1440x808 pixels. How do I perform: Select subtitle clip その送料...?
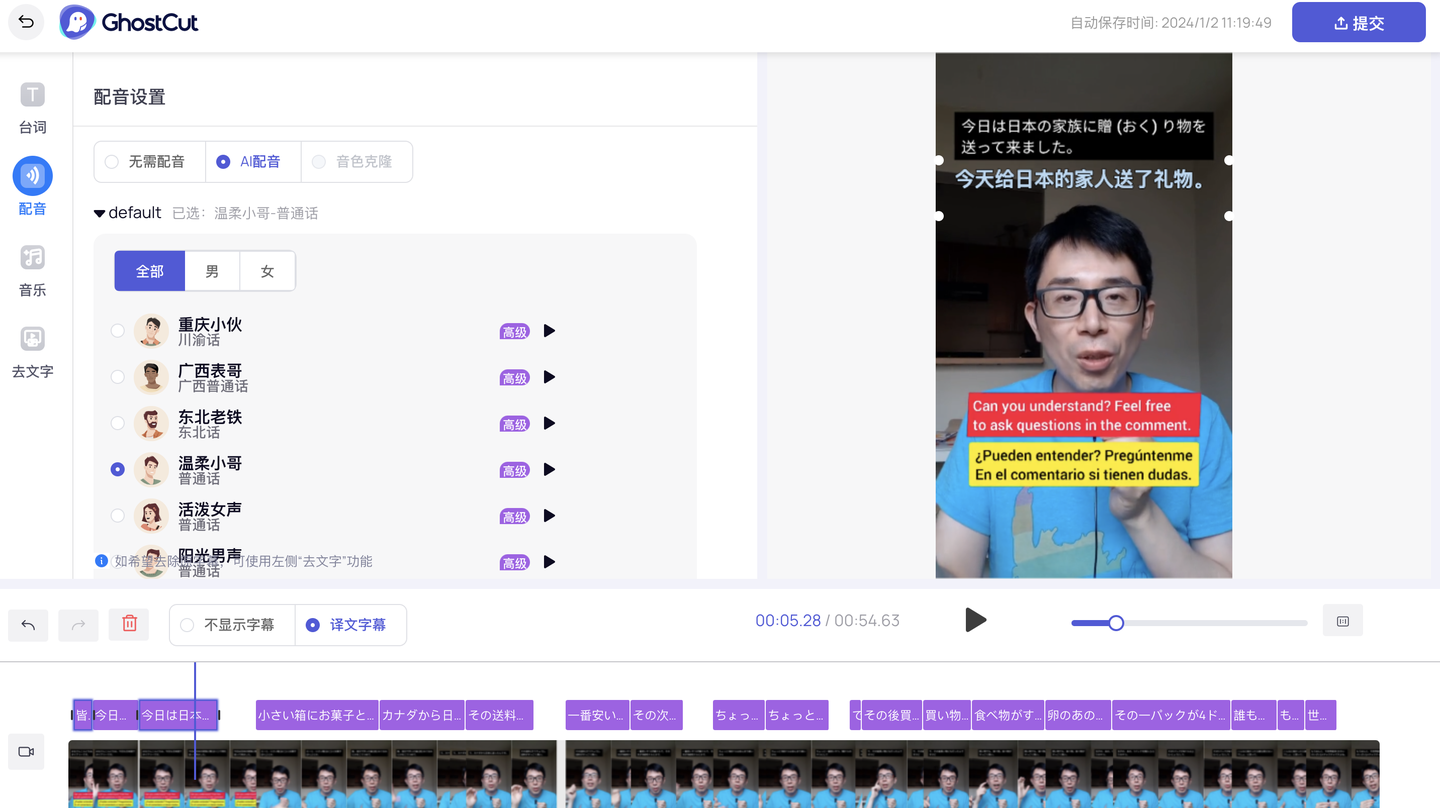point(499,715)
